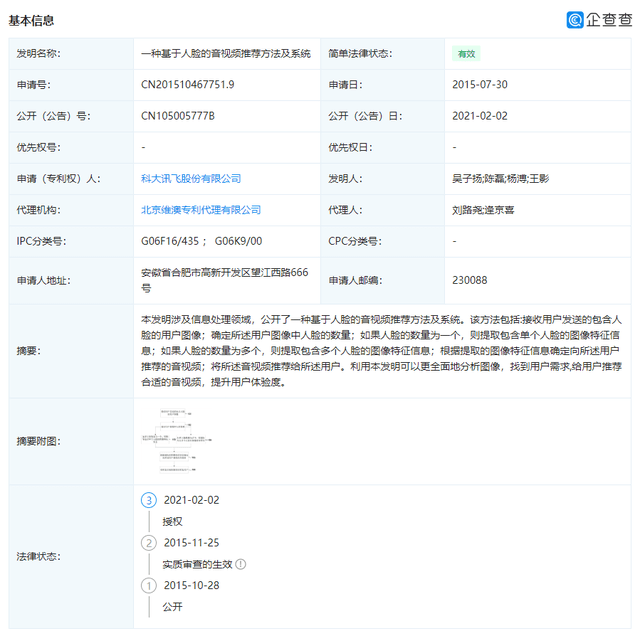Viewport: 640px width, 641px height.
Task: Click the 简单法律状态 field label
Action: click(x=360, y=54)
